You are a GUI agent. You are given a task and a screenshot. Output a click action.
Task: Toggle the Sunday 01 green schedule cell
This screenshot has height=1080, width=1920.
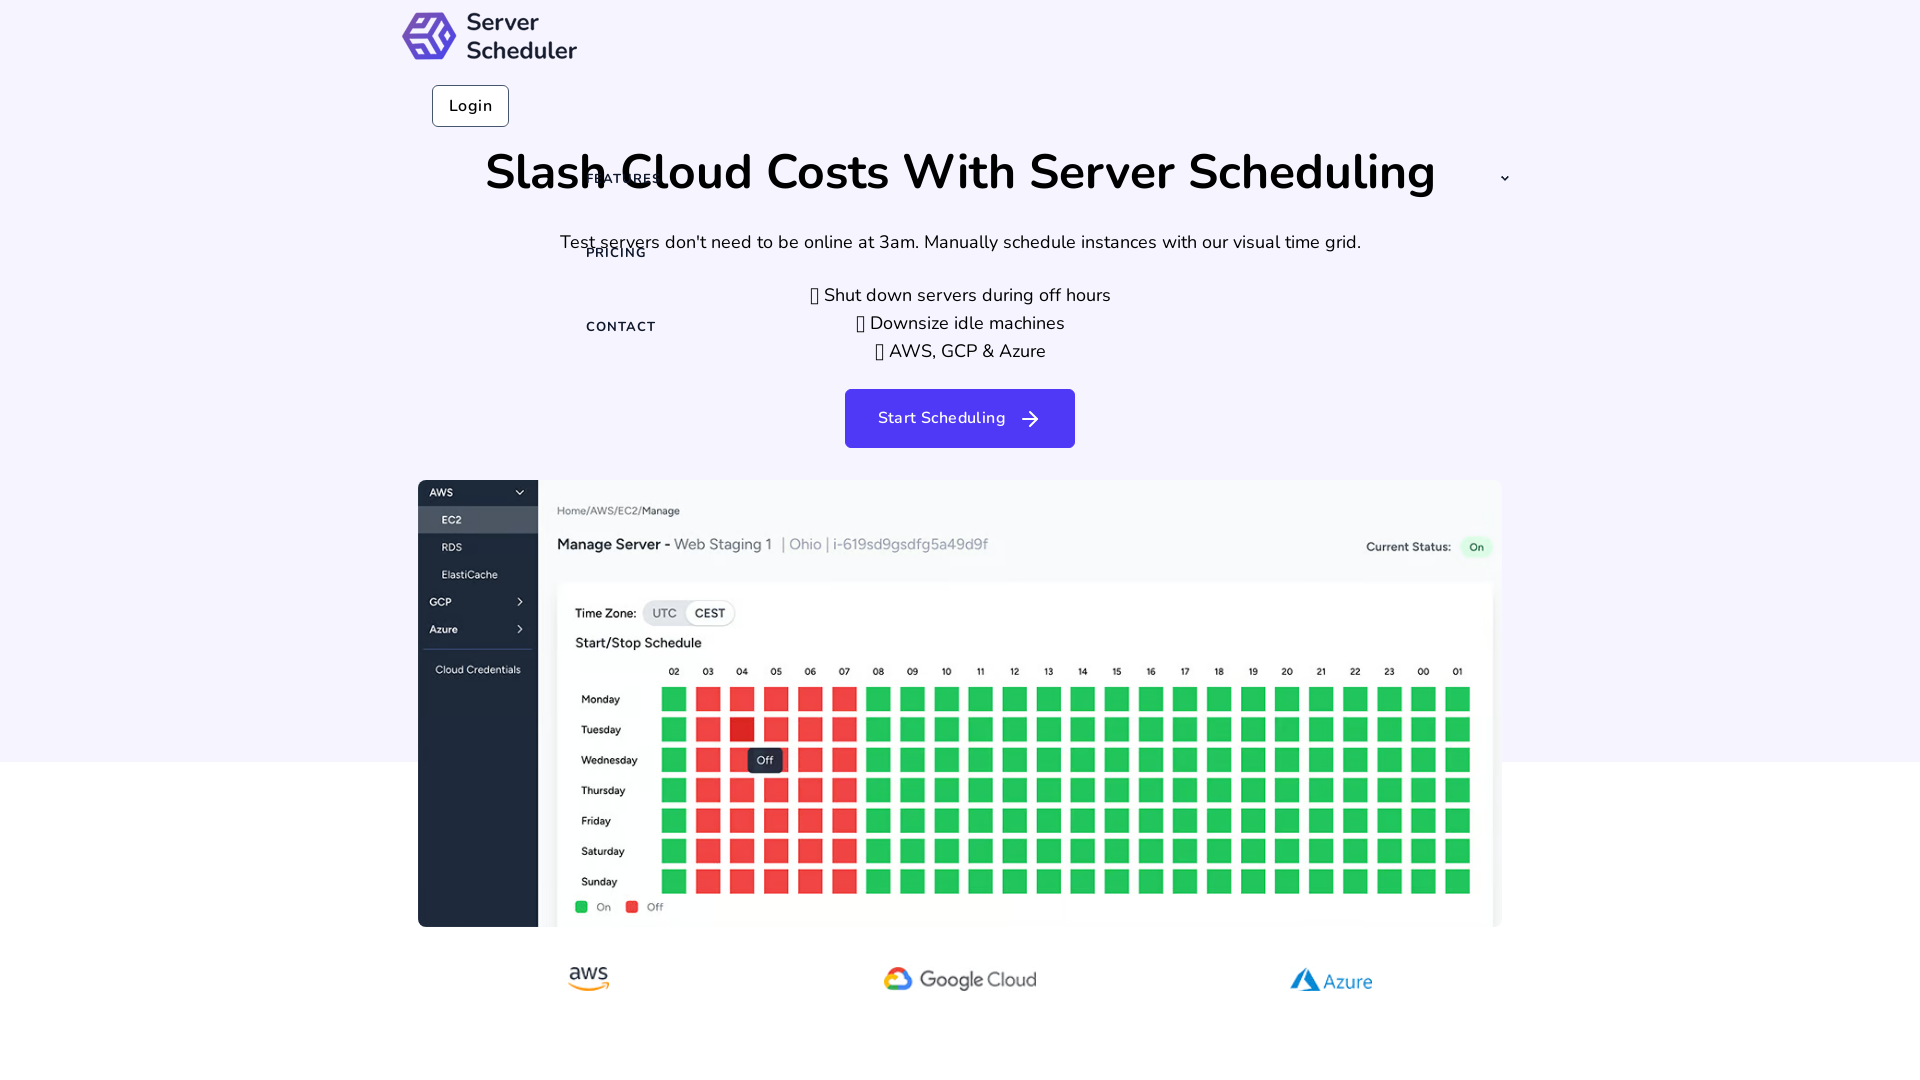click(x=1457, y=881)
